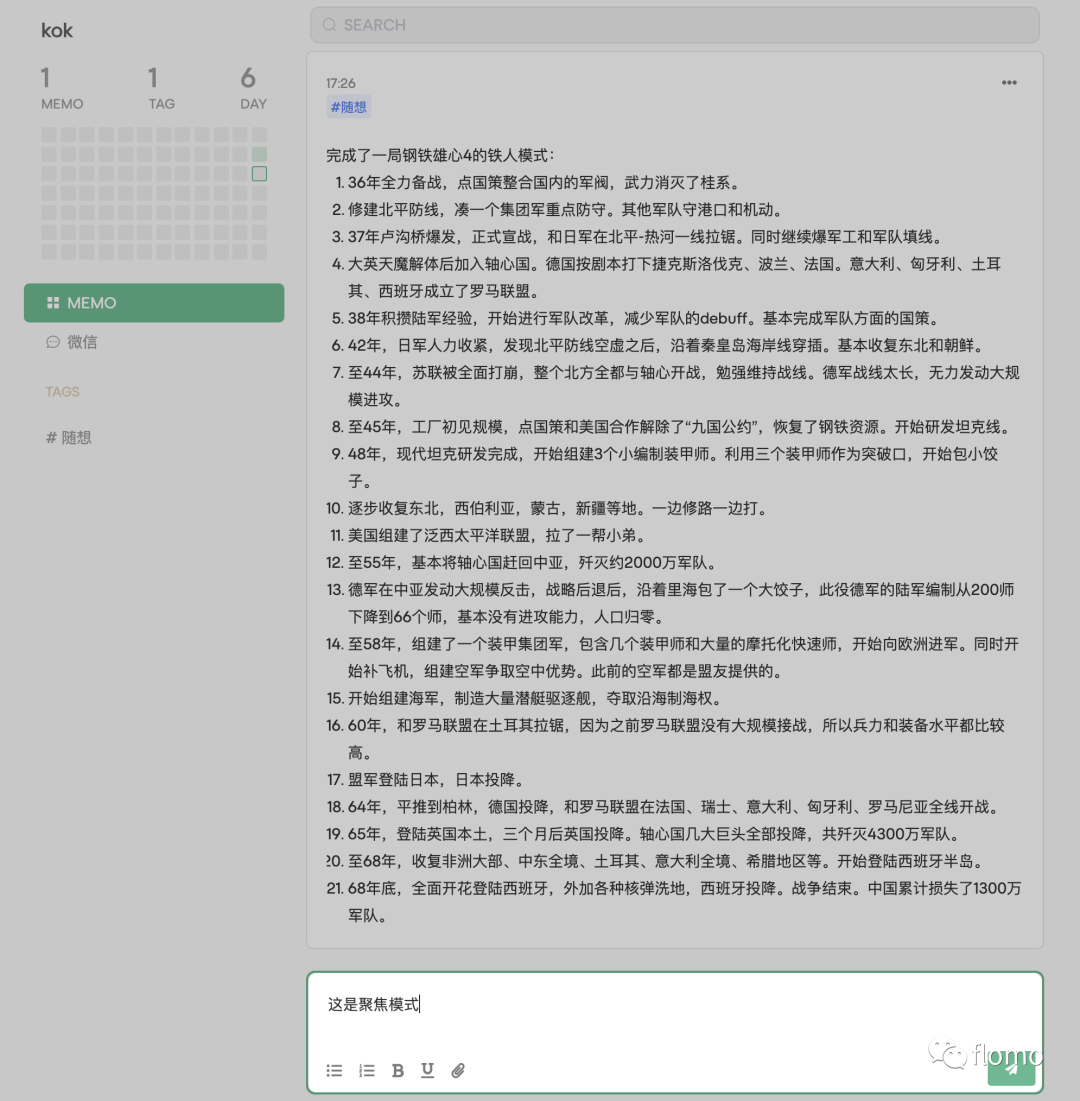Screen dimensions: 1080x1101
Task: Click list item about 卢沟桥爆发
Action: 638,237
